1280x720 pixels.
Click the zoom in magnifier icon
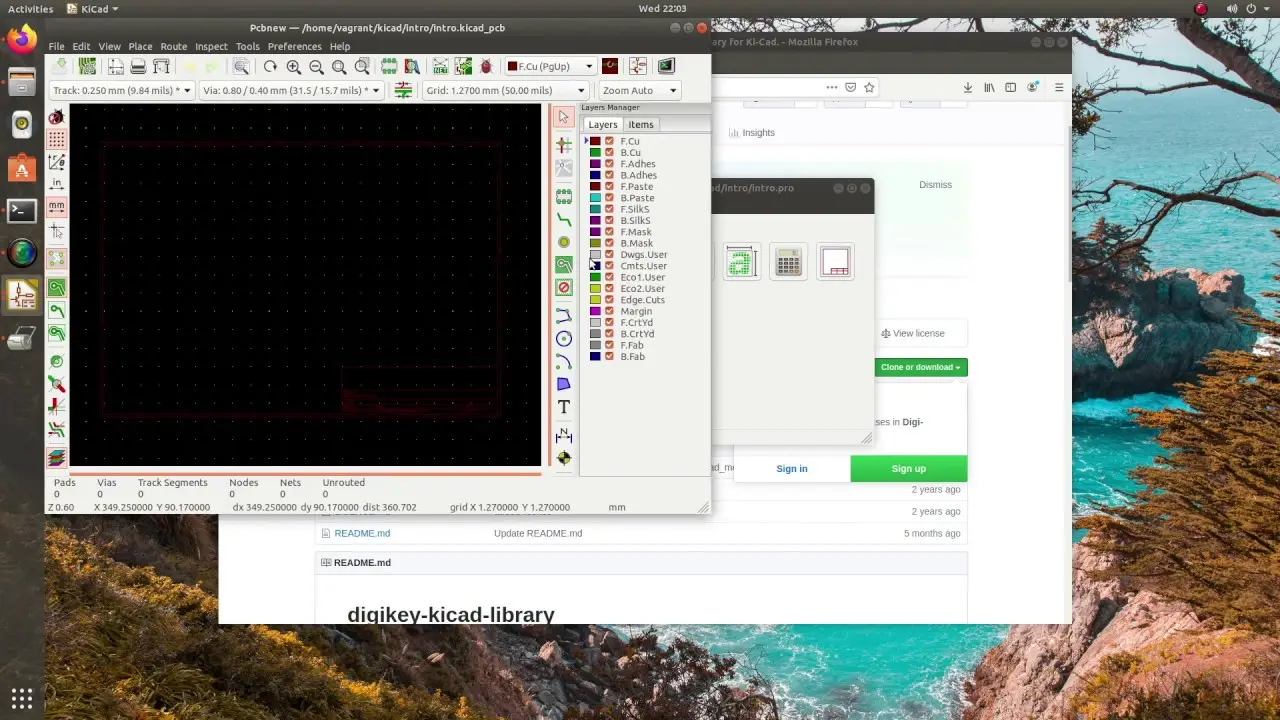click(x=293, y=67)
